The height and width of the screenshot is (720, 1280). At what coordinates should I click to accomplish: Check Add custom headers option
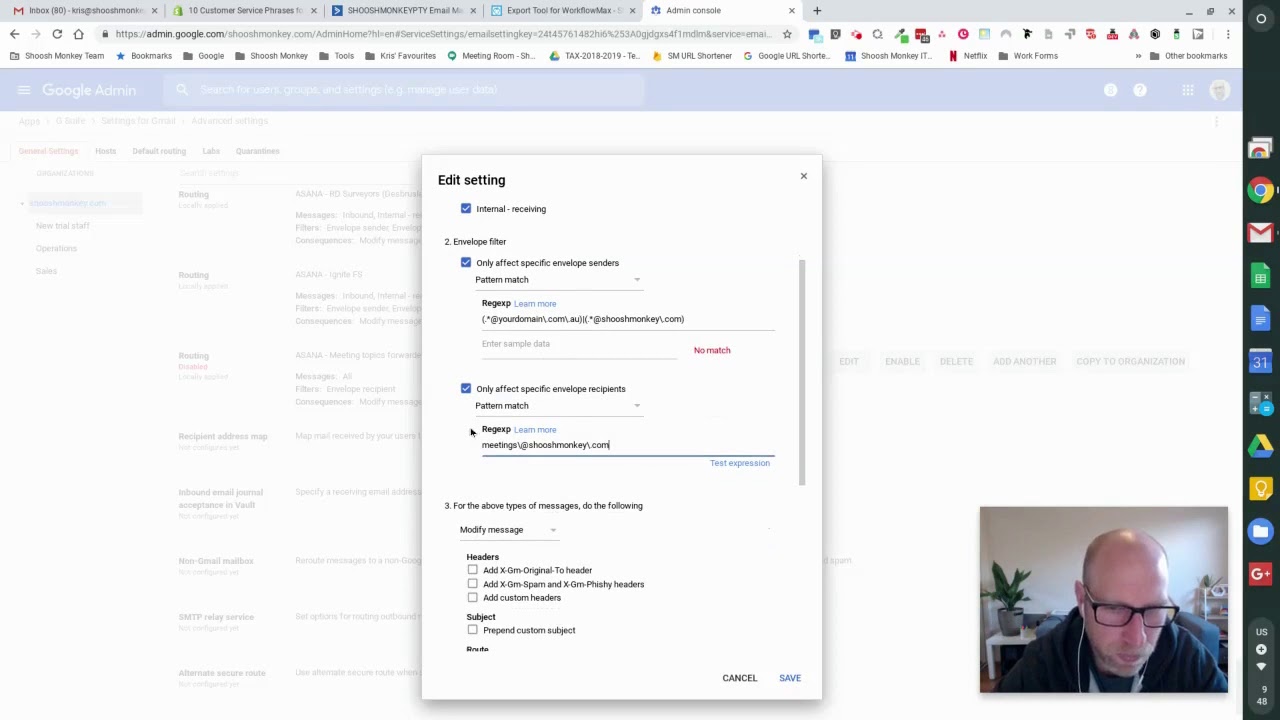[472, 598]
